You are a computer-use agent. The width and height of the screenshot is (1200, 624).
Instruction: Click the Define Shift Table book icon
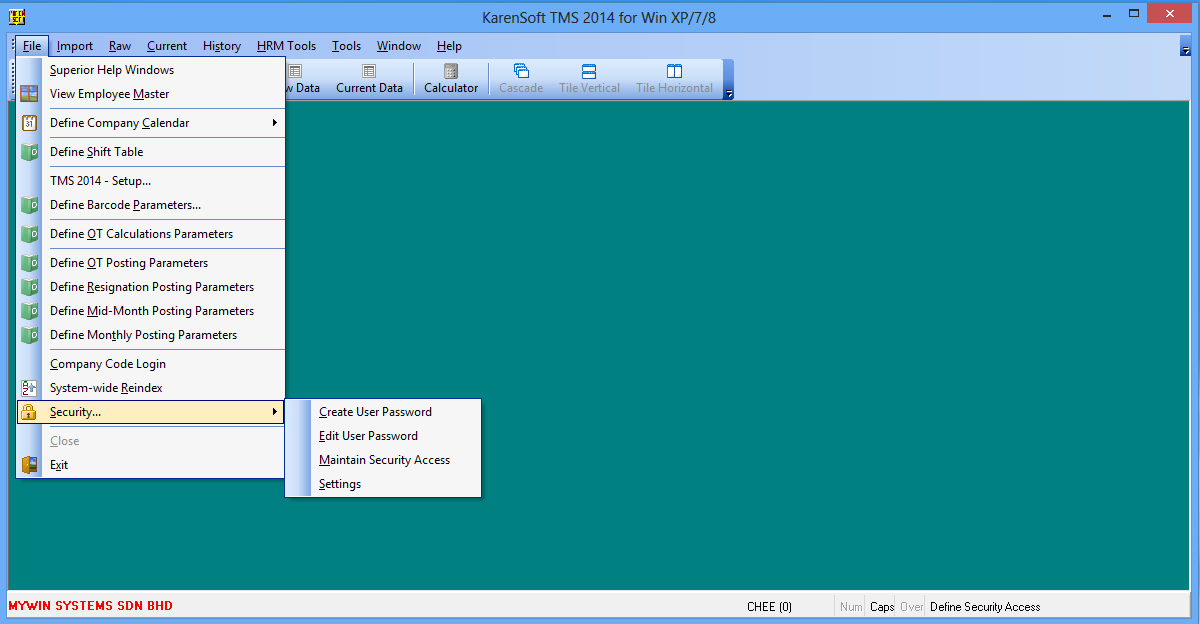29,152
